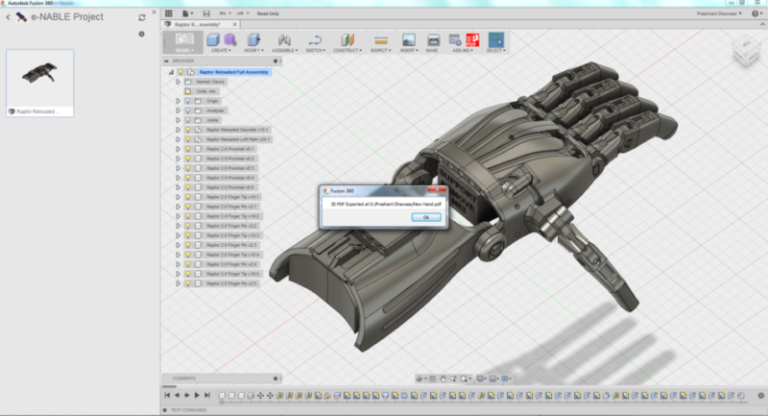This screenshot has height=416, width=768.
Task: Toggle visibility of Joints folder
Action: pyautogui.click(x=188, y=120)
